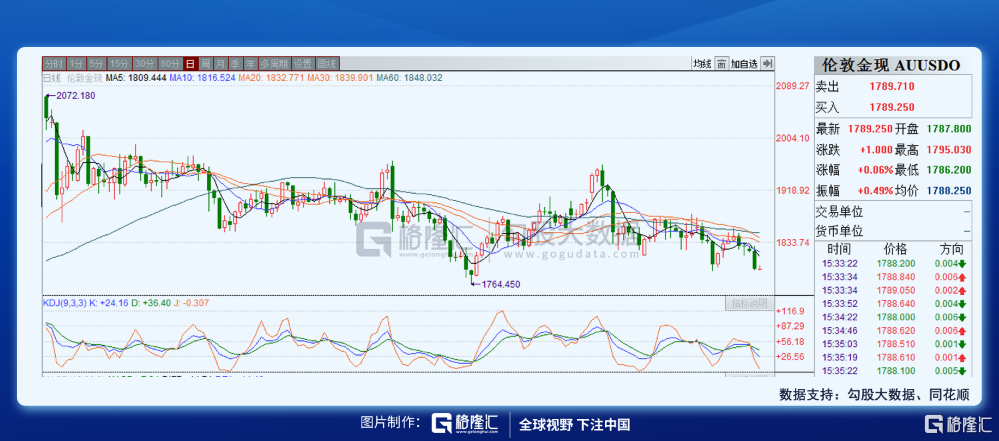Toggle the 窗 window layout icon

click(x=721, y=64)
